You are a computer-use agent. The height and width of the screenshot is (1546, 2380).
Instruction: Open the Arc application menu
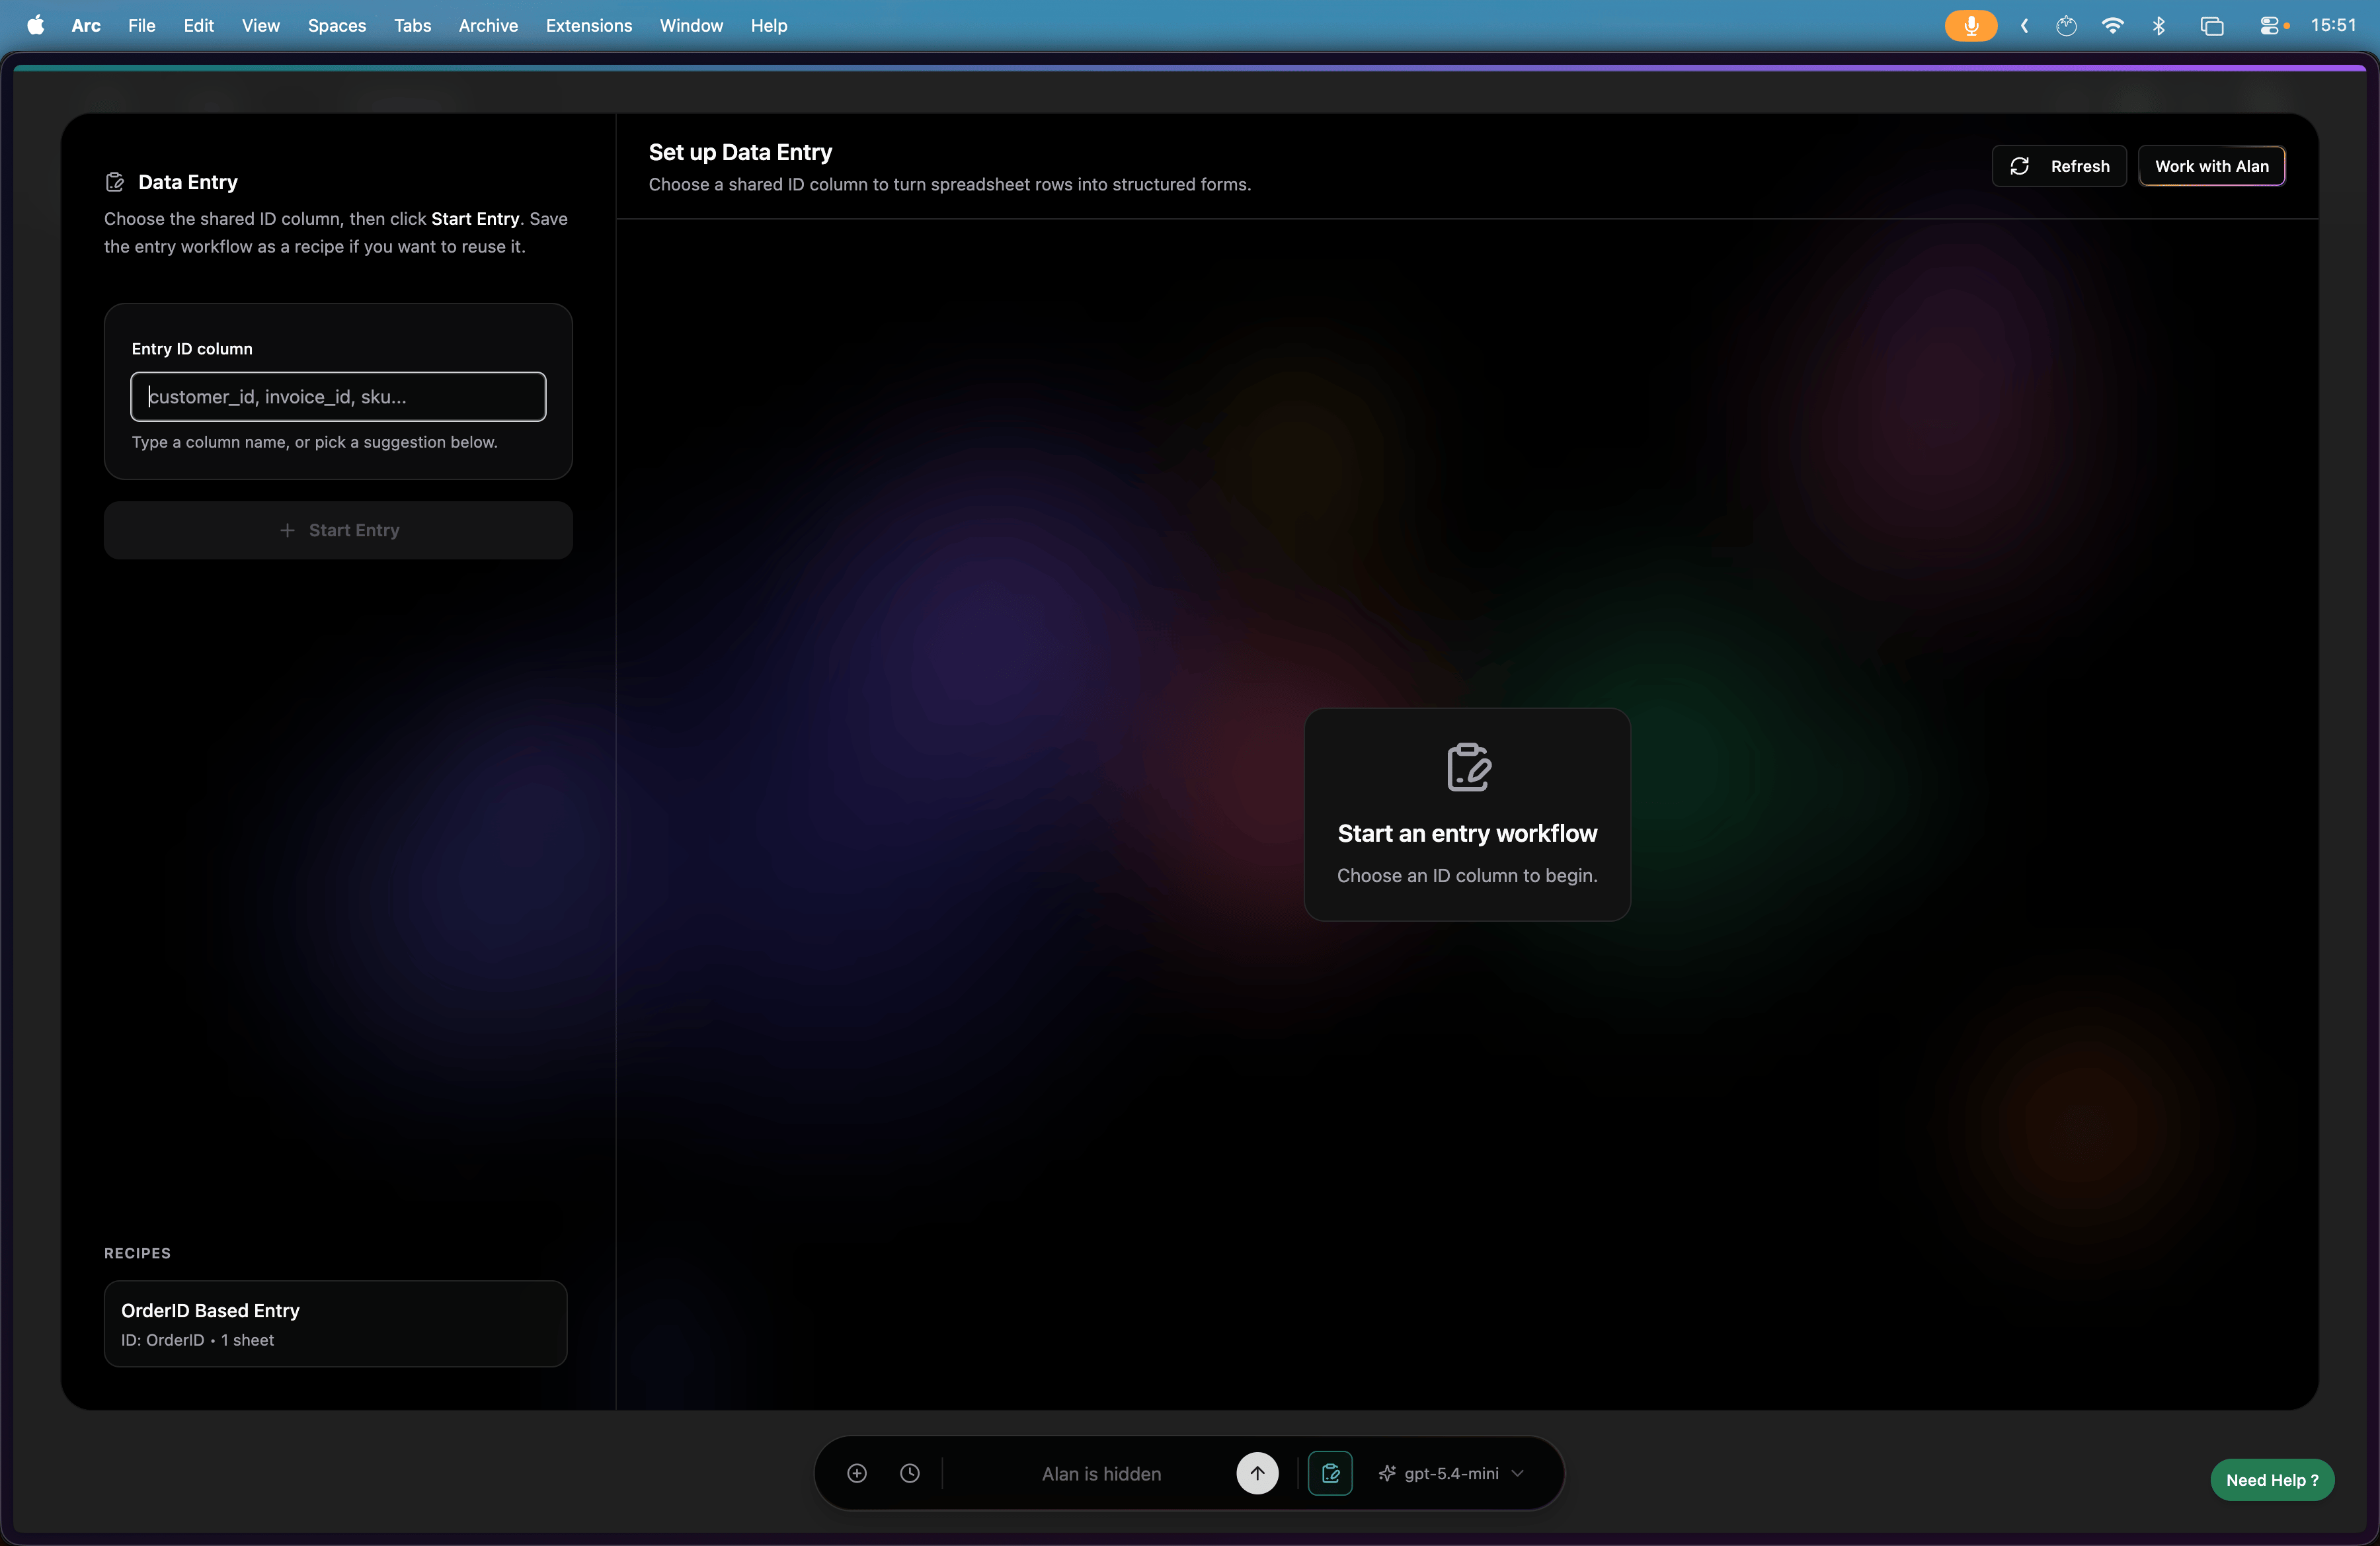click(x=86, y=25)
